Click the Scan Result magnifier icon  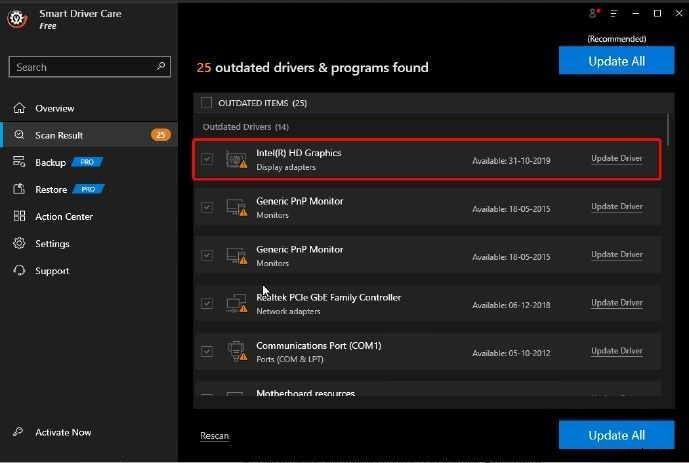point(19,135)
